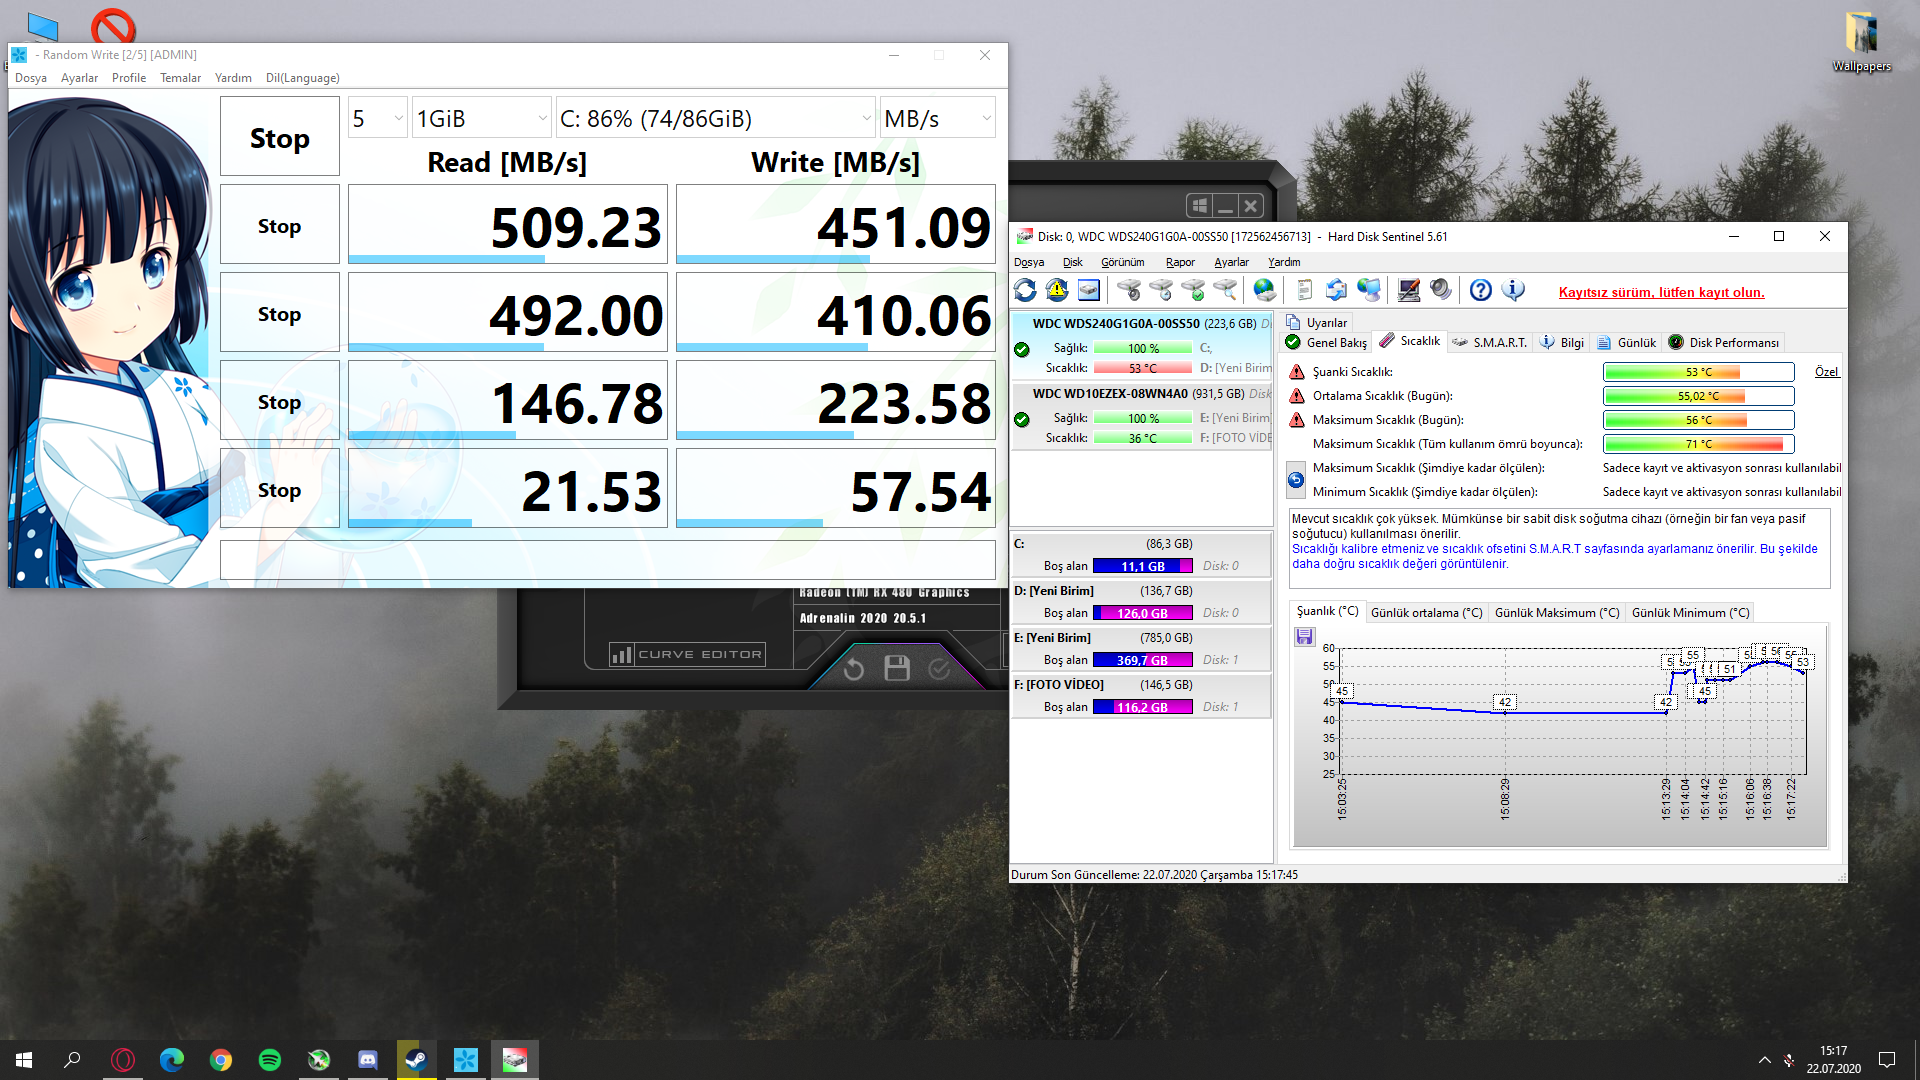Select the WDC WD10EZEX-08WN4A0 disk entry

[x=1110, y=394]
